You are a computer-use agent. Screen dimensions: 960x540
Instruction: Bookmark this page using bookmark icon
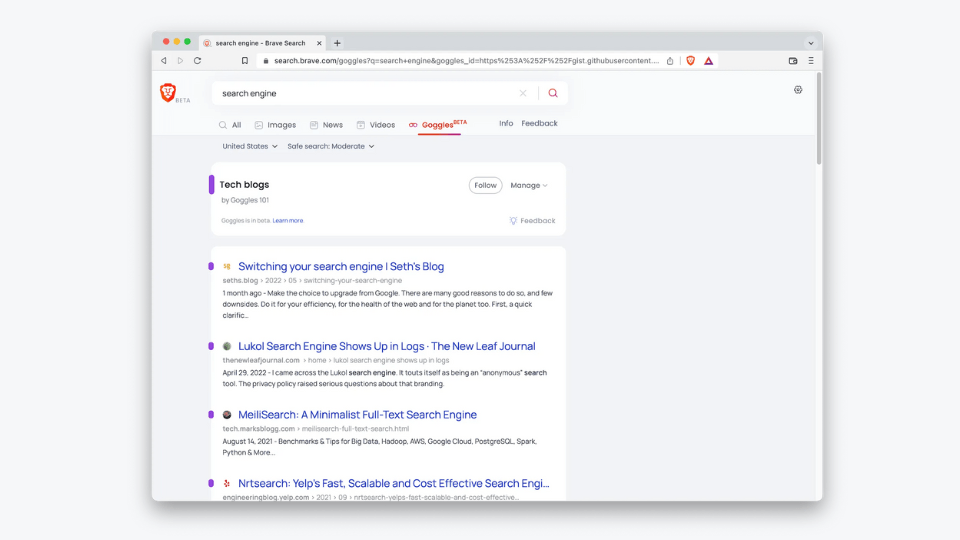(244, 61)
